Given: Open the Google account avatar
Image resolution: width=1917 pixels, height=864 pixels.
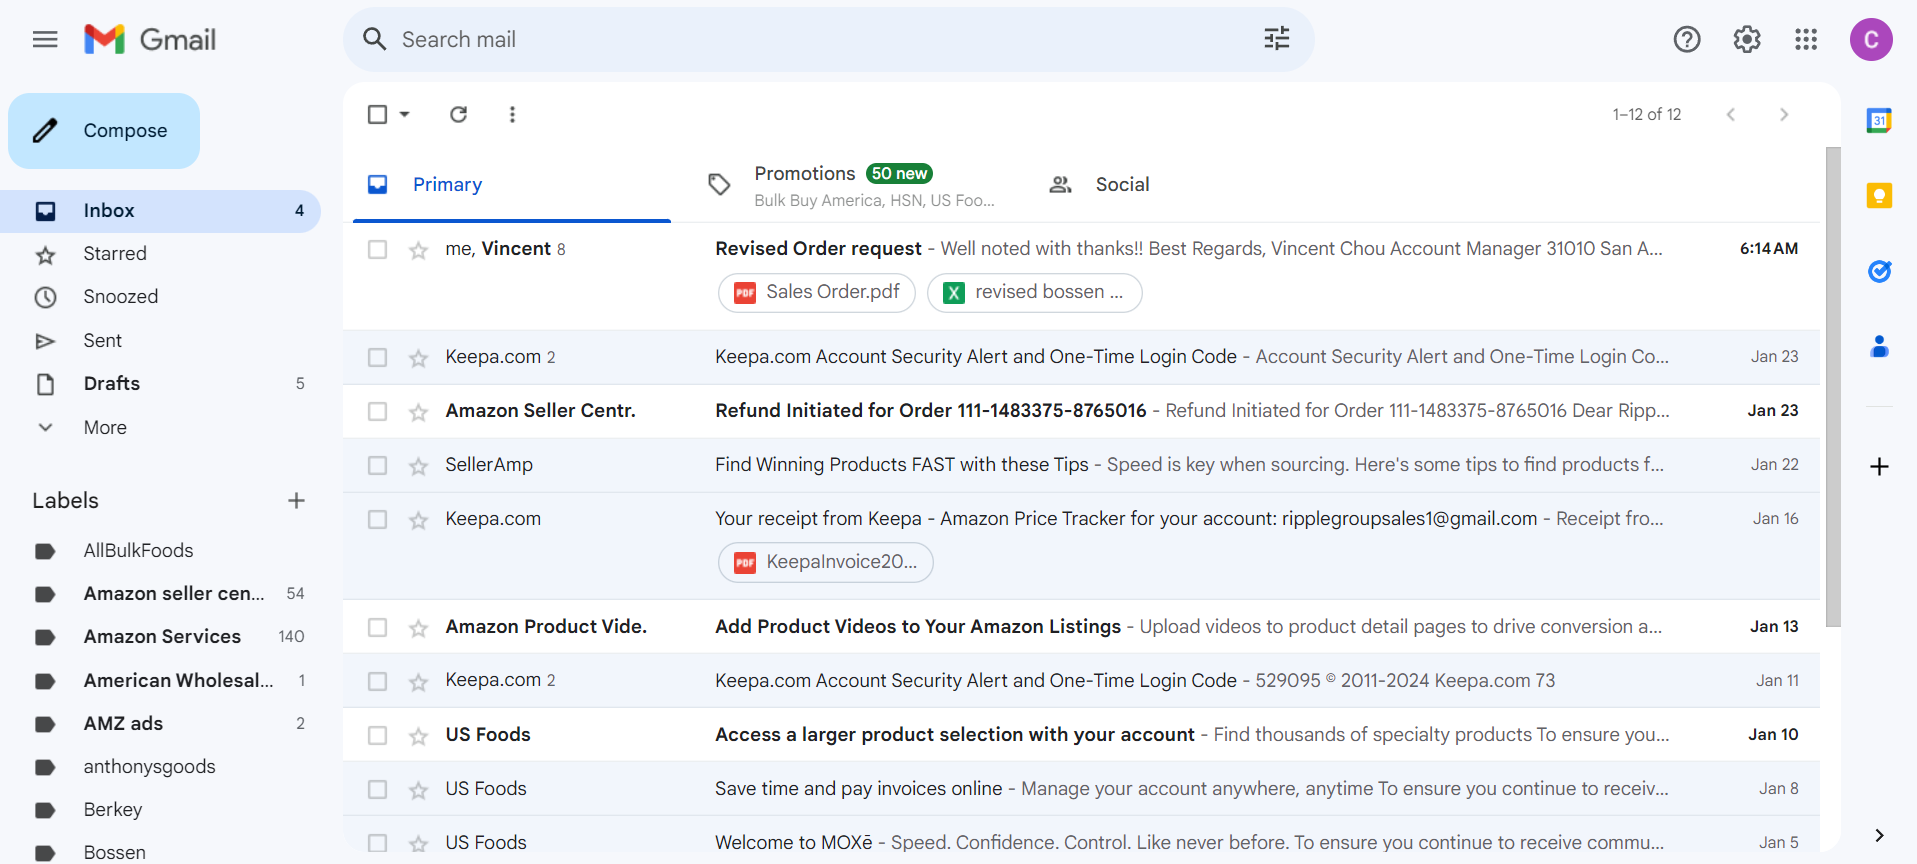Looking at the screenshot, I should coord(1871,39).
